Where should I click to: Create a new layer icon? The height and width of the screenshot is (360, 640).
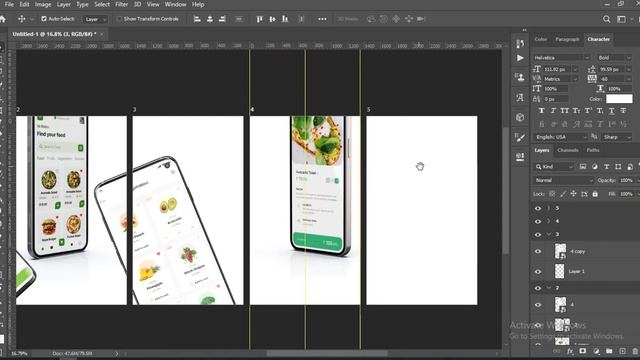pyautogui.click(x=622, y=351)
